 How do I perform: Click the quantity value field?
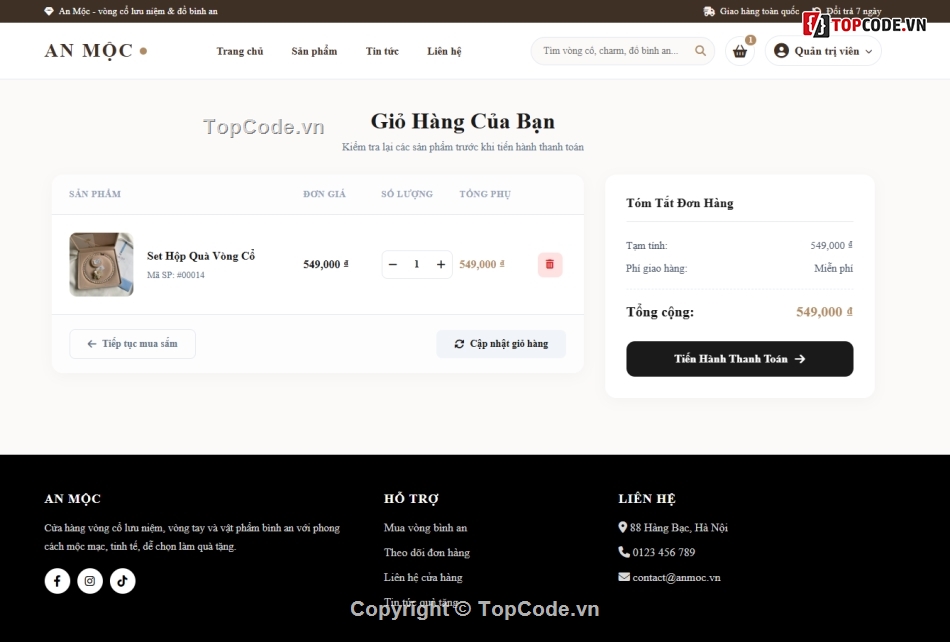click(417, 265)
